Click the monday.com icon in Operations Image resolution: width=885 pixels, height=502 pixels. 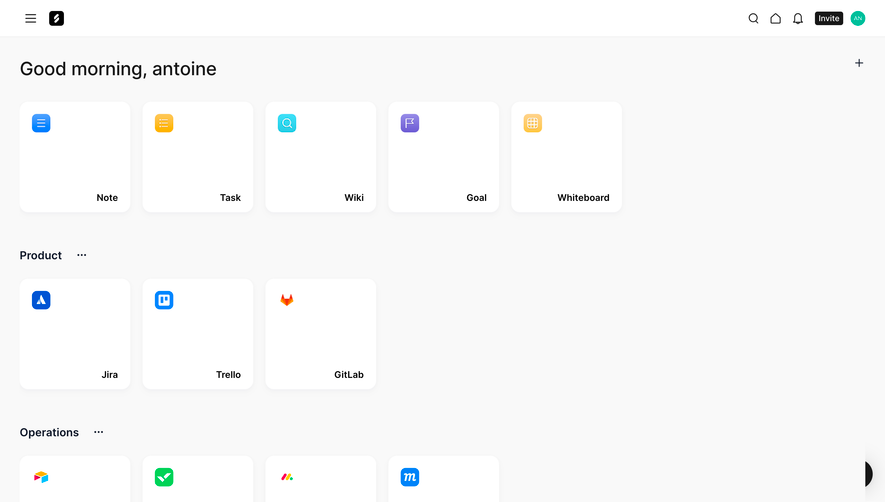point(287,477)
